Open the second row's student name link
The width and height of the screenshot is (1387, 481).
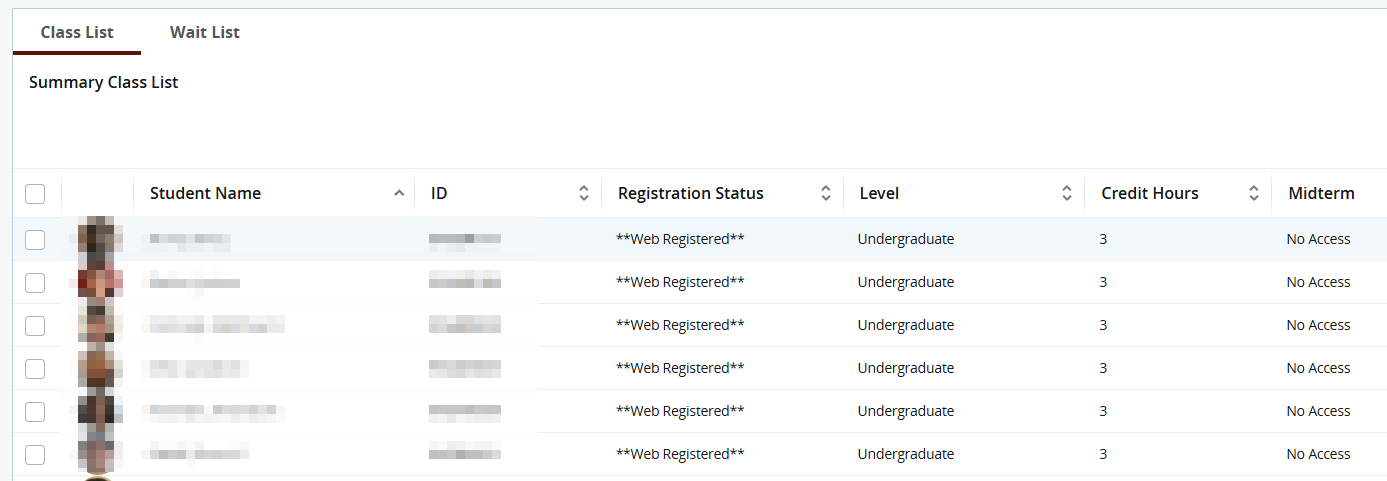pos(192,283)
